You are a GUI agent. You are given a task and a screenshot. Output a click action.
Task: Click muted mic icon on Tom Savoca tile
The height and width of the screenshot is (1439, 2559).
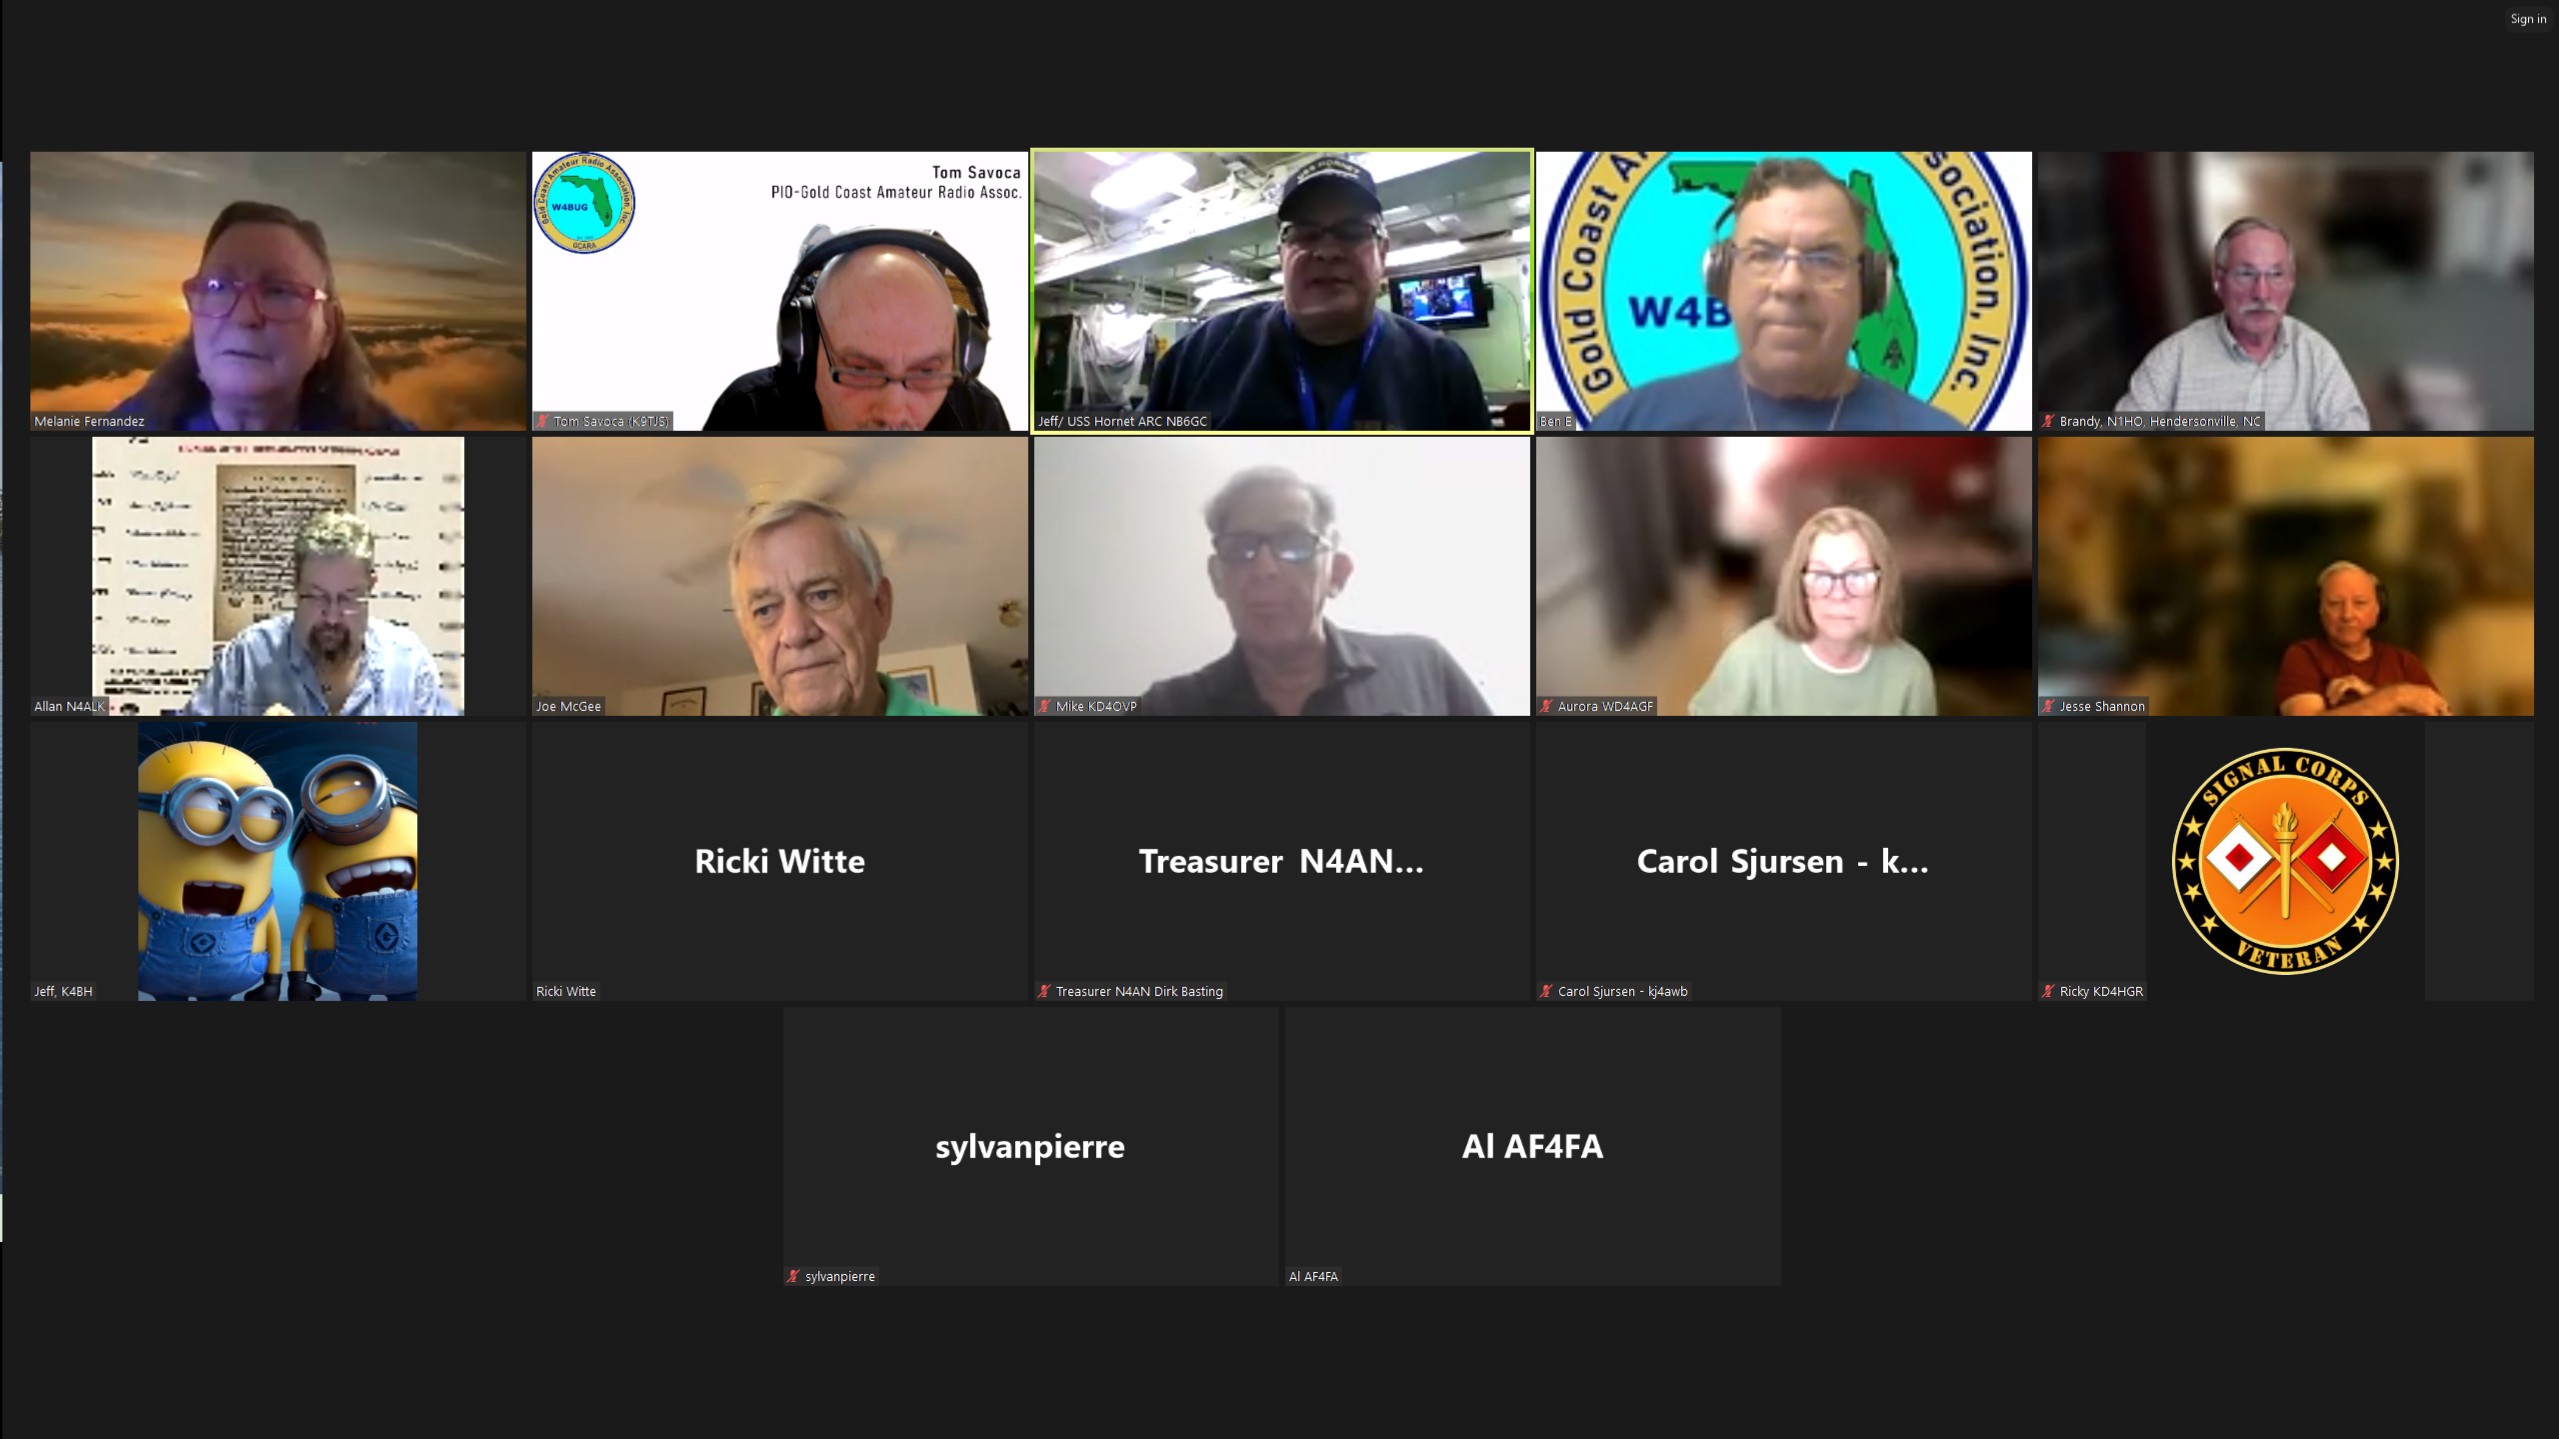click(x=543, y=421)
